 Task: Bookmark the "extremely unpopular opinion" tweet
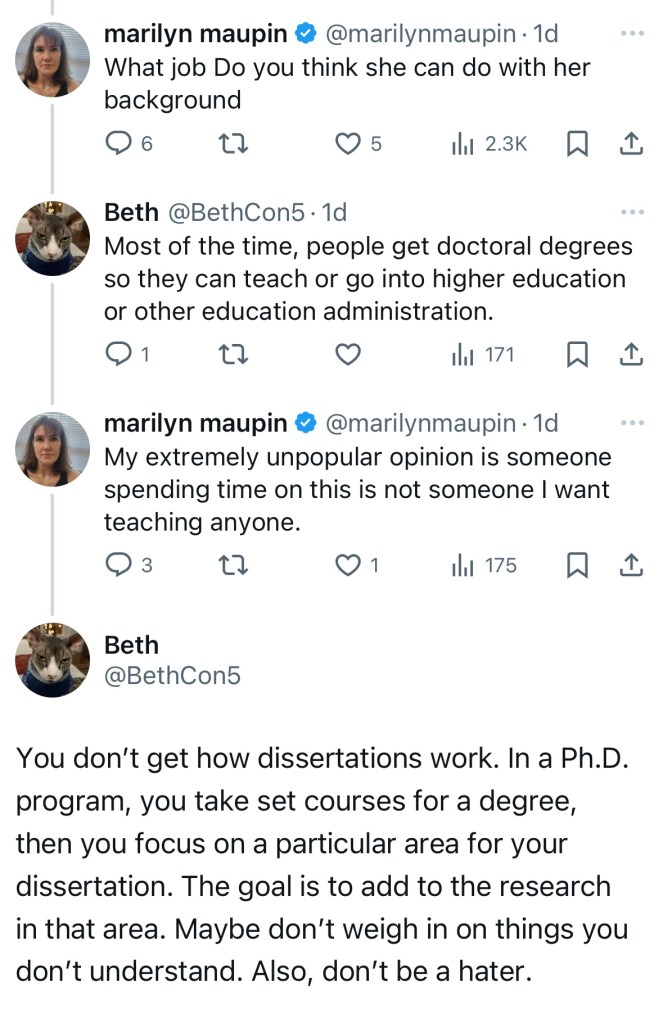point(577,565)
